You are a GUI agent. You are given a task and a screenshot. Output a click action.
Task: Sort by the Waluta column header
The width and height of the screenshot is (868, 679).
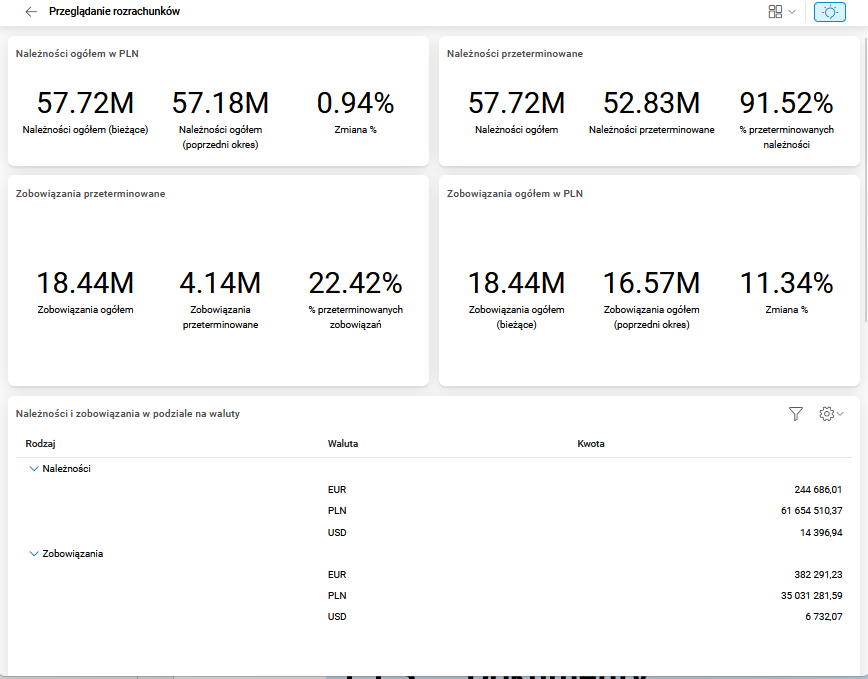point(343,443)
